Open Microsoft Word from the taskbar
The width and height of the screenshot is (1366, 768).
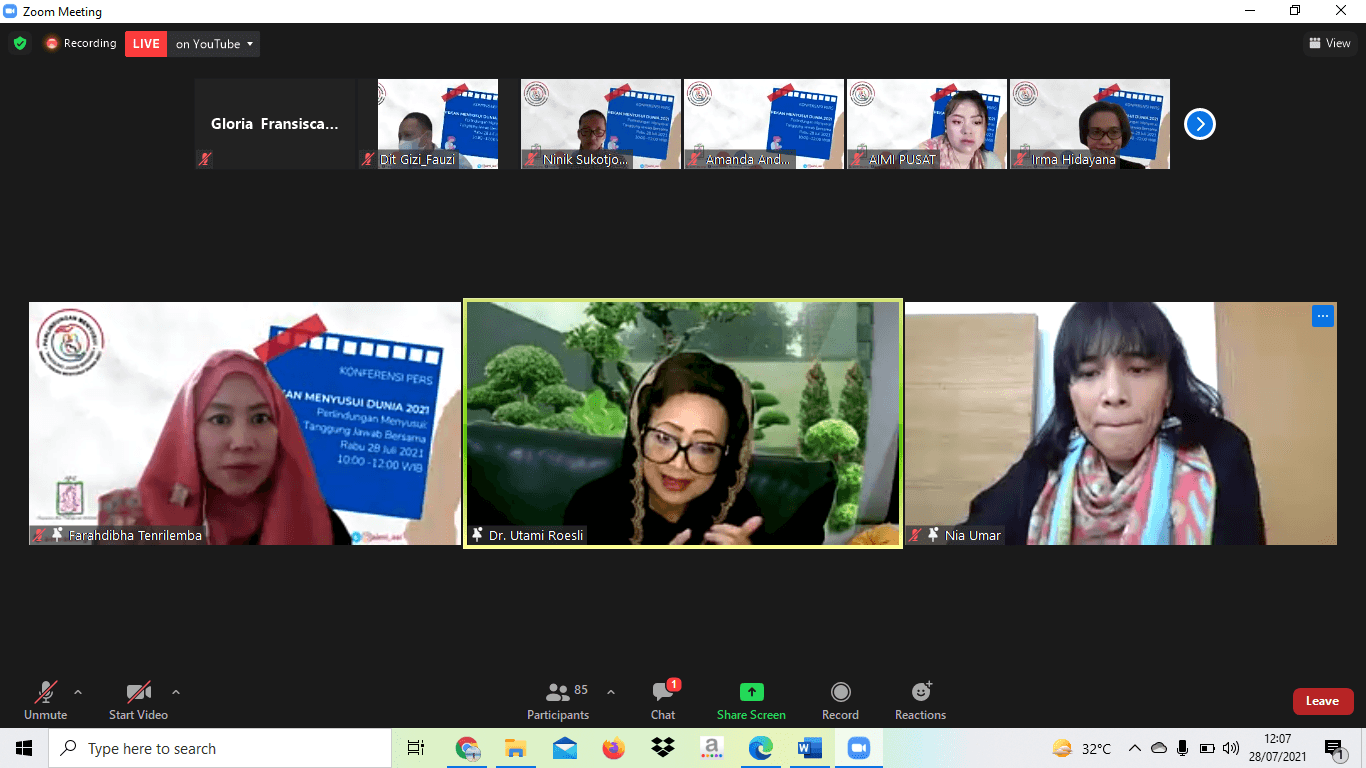point(809,748)
